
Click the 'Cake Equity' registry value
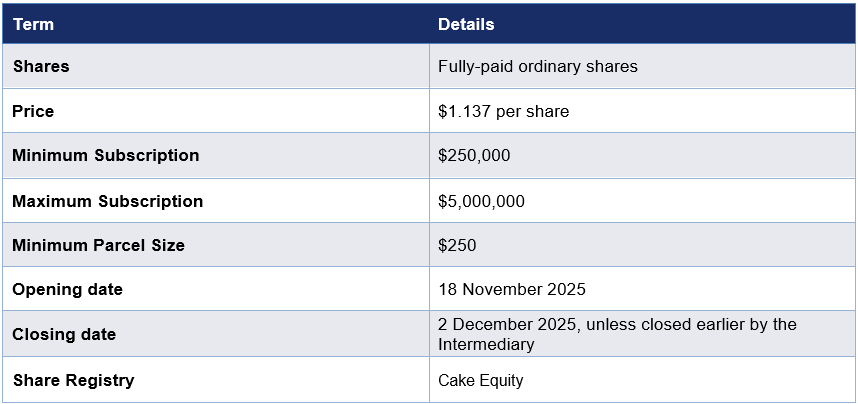480,380
